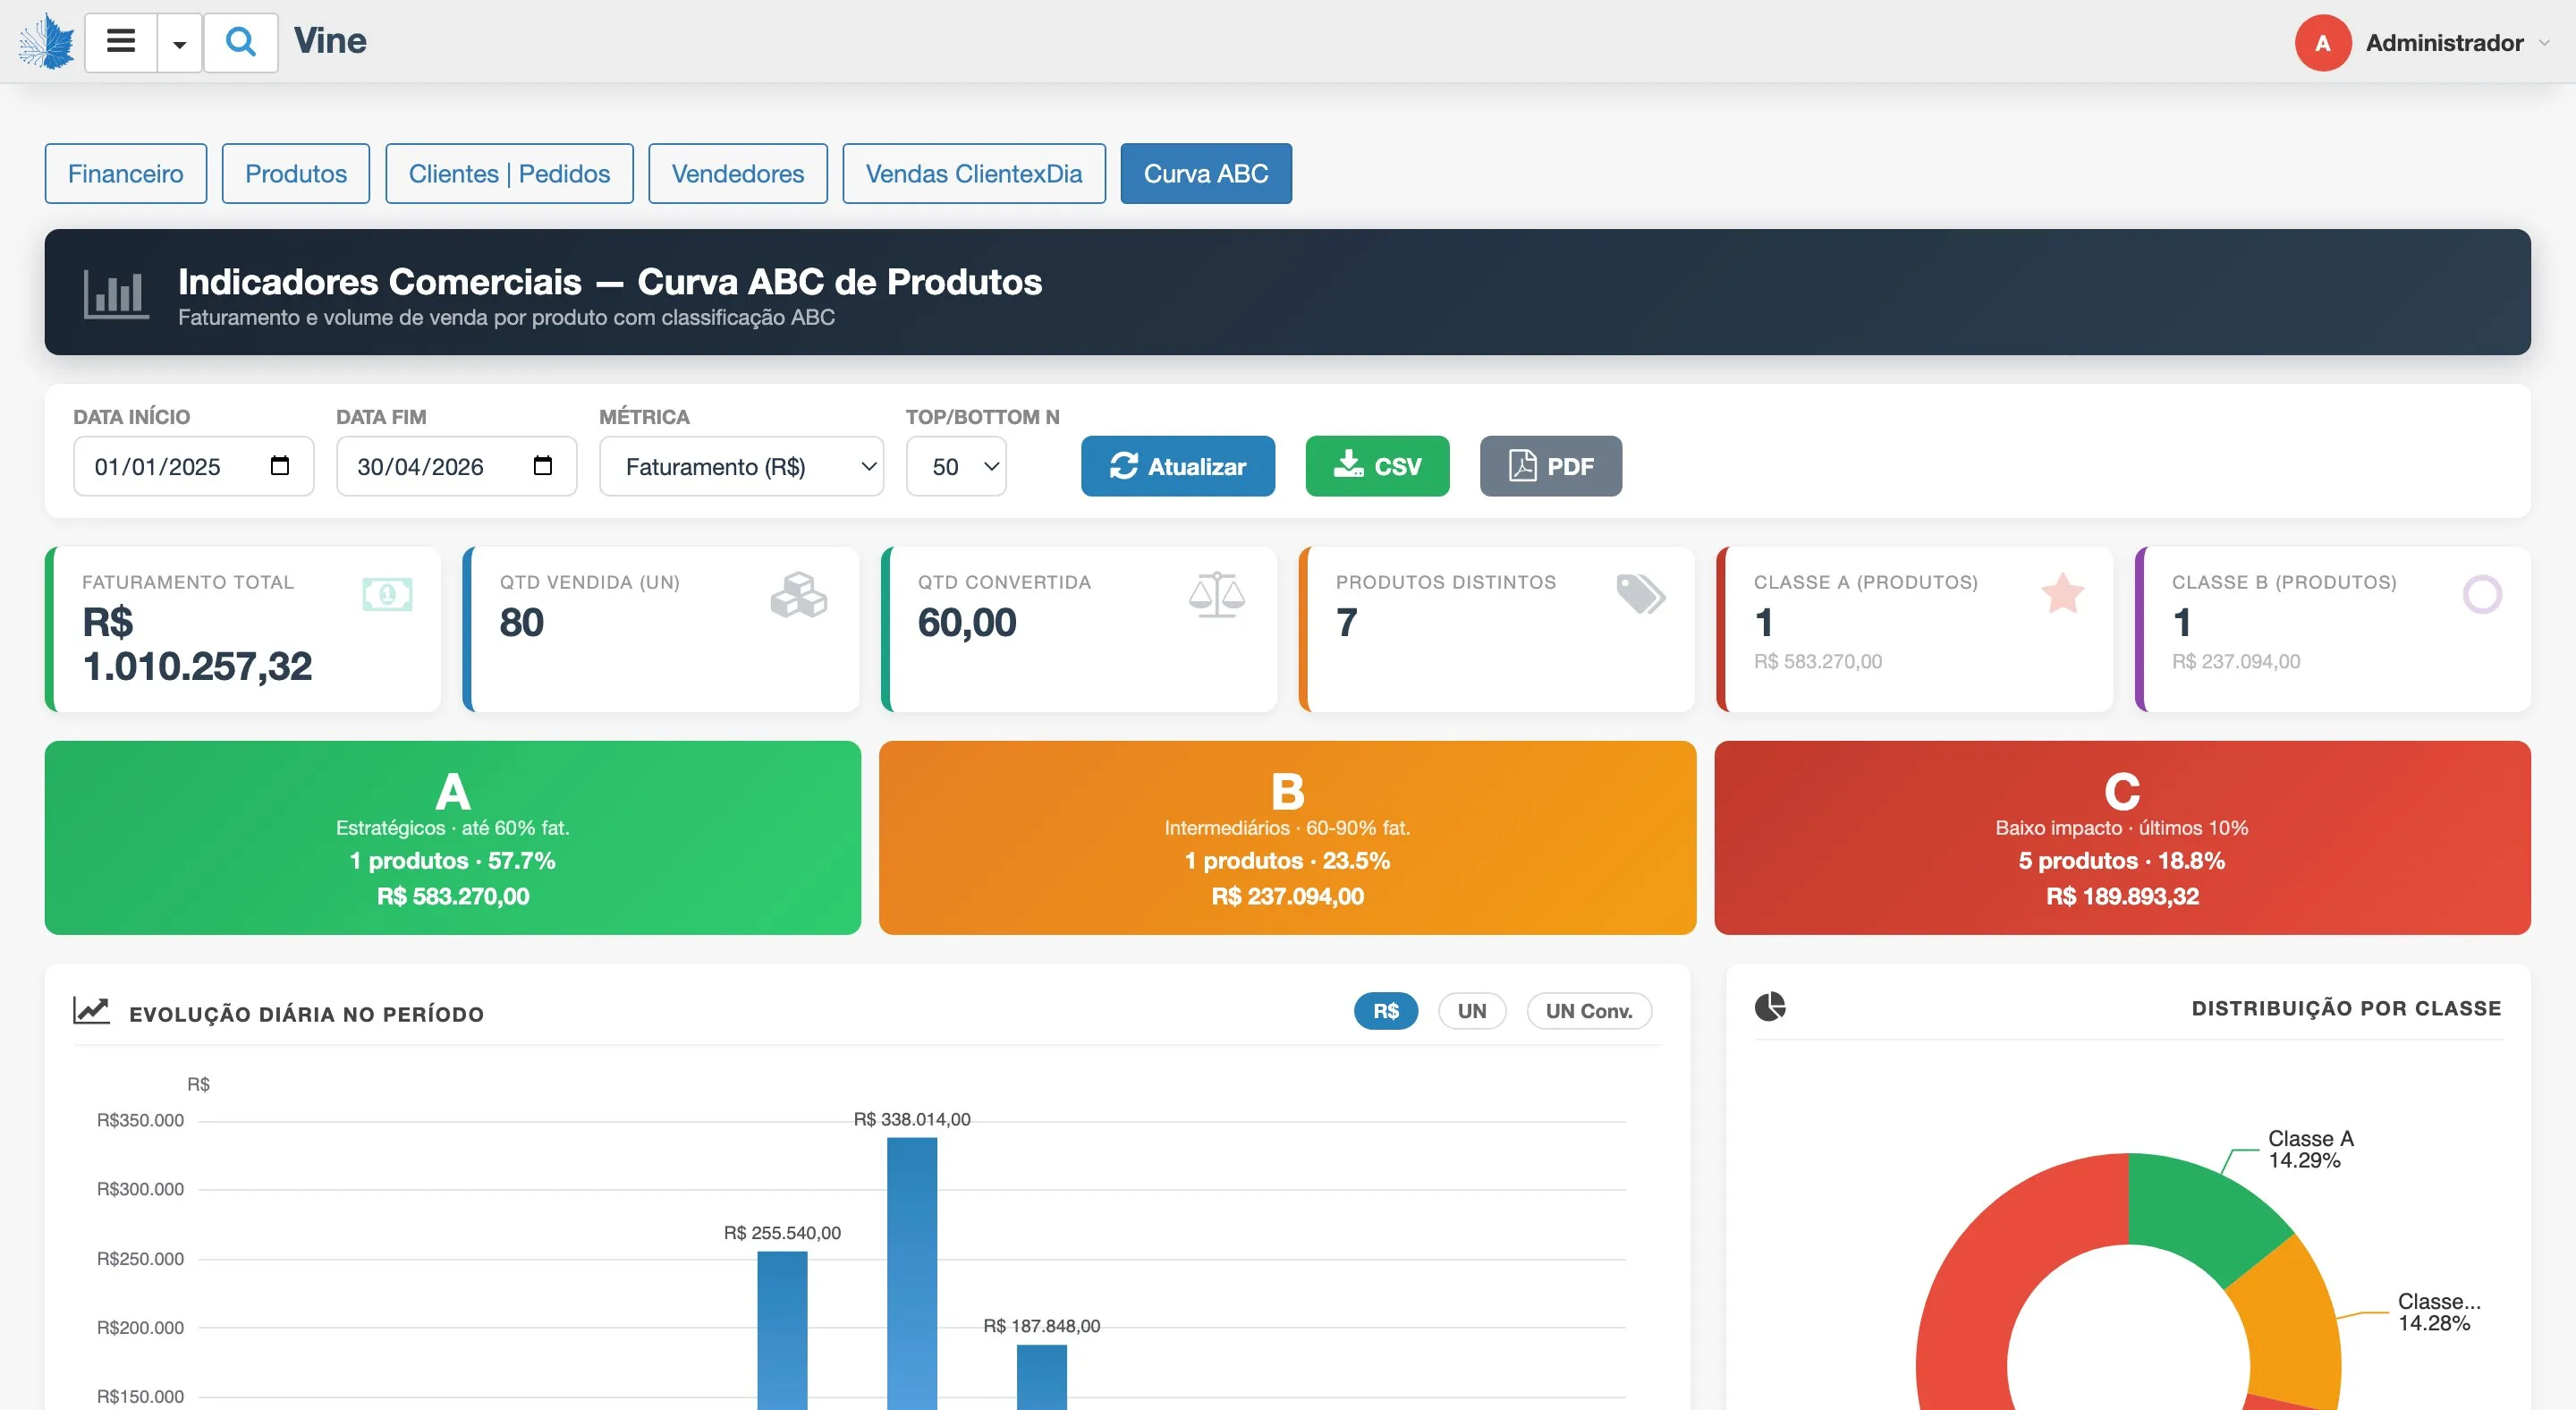
Task: Switch to the Financeiro tab
Action: [126, 174]
